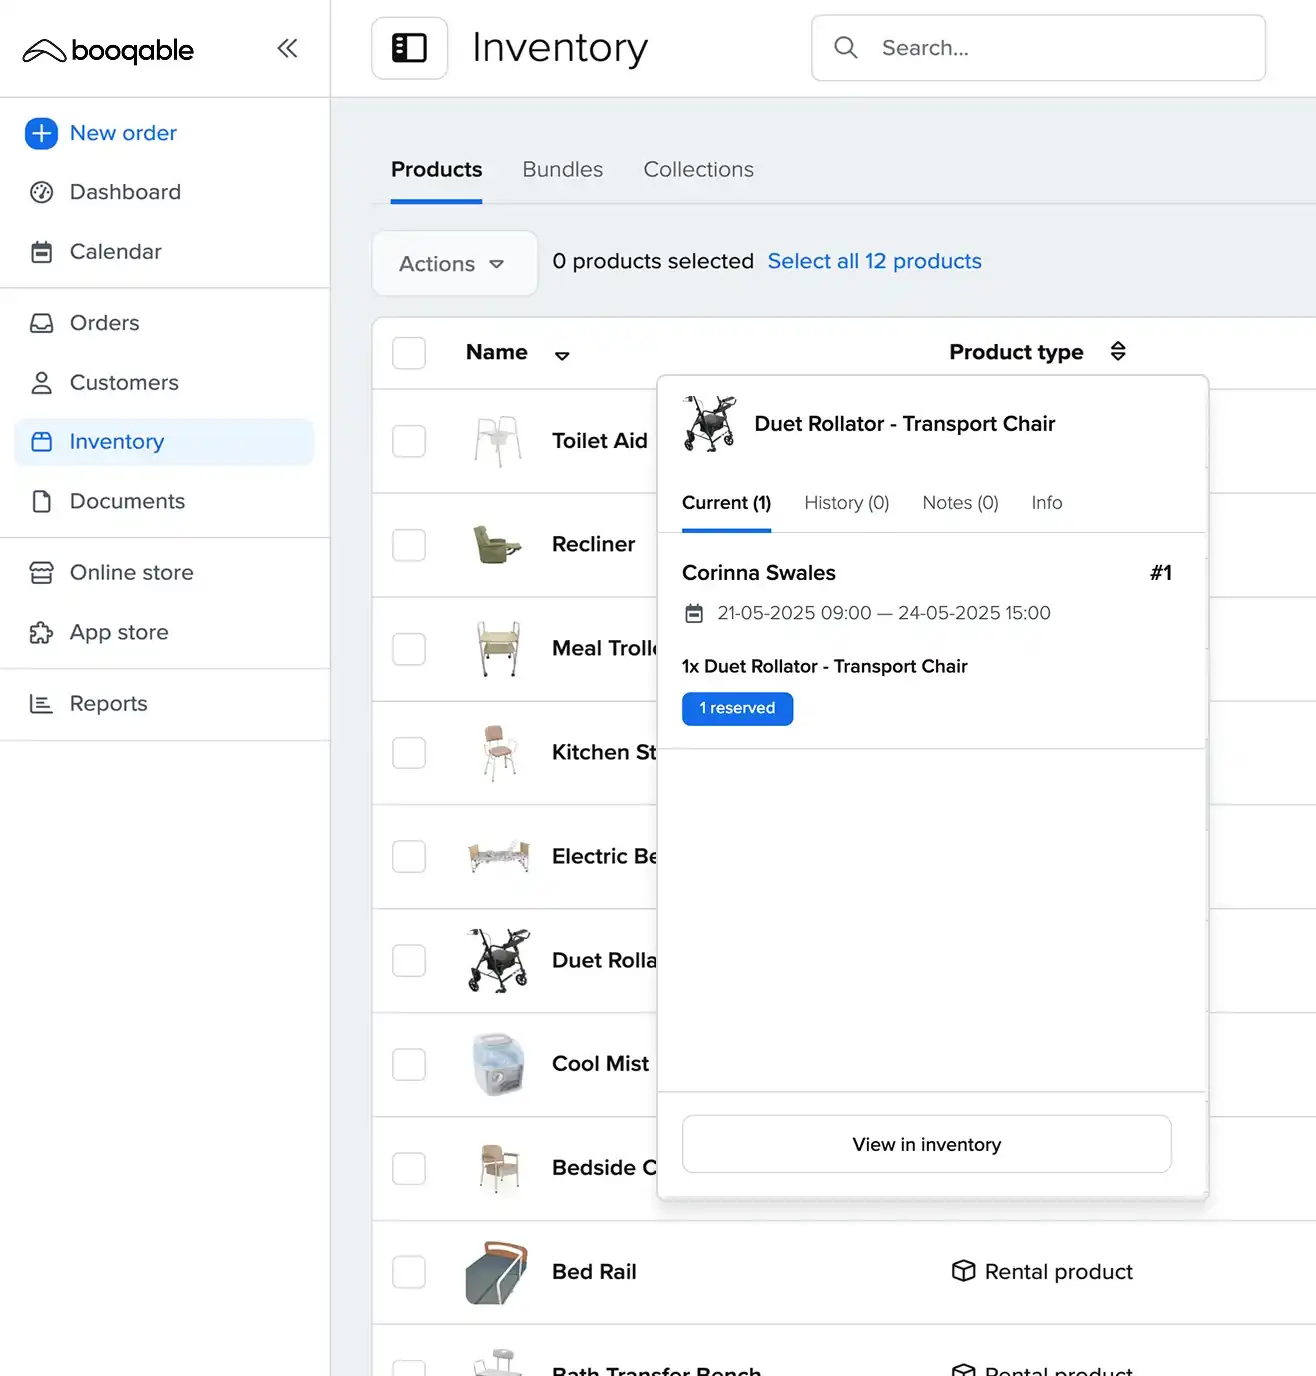Sort by Name column arrow
Screen dimensions: 1316x1376
point(562,355)
